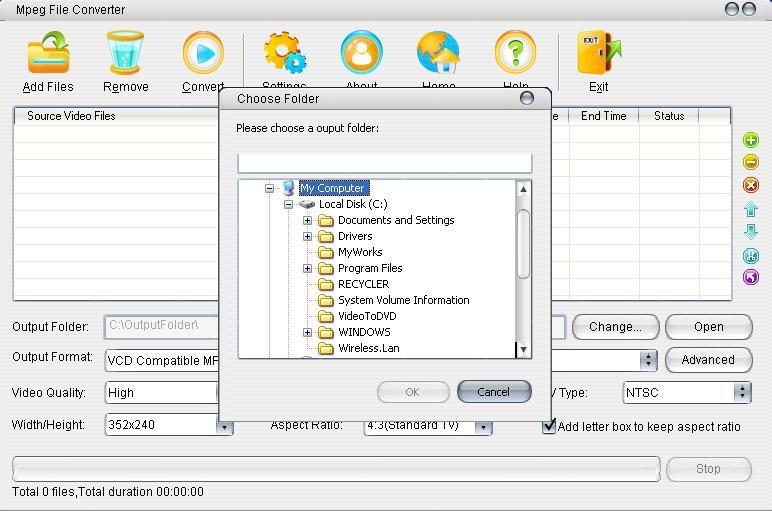Open Advanced format options
This screenshot has width=772, height=511.
point(708,360)
